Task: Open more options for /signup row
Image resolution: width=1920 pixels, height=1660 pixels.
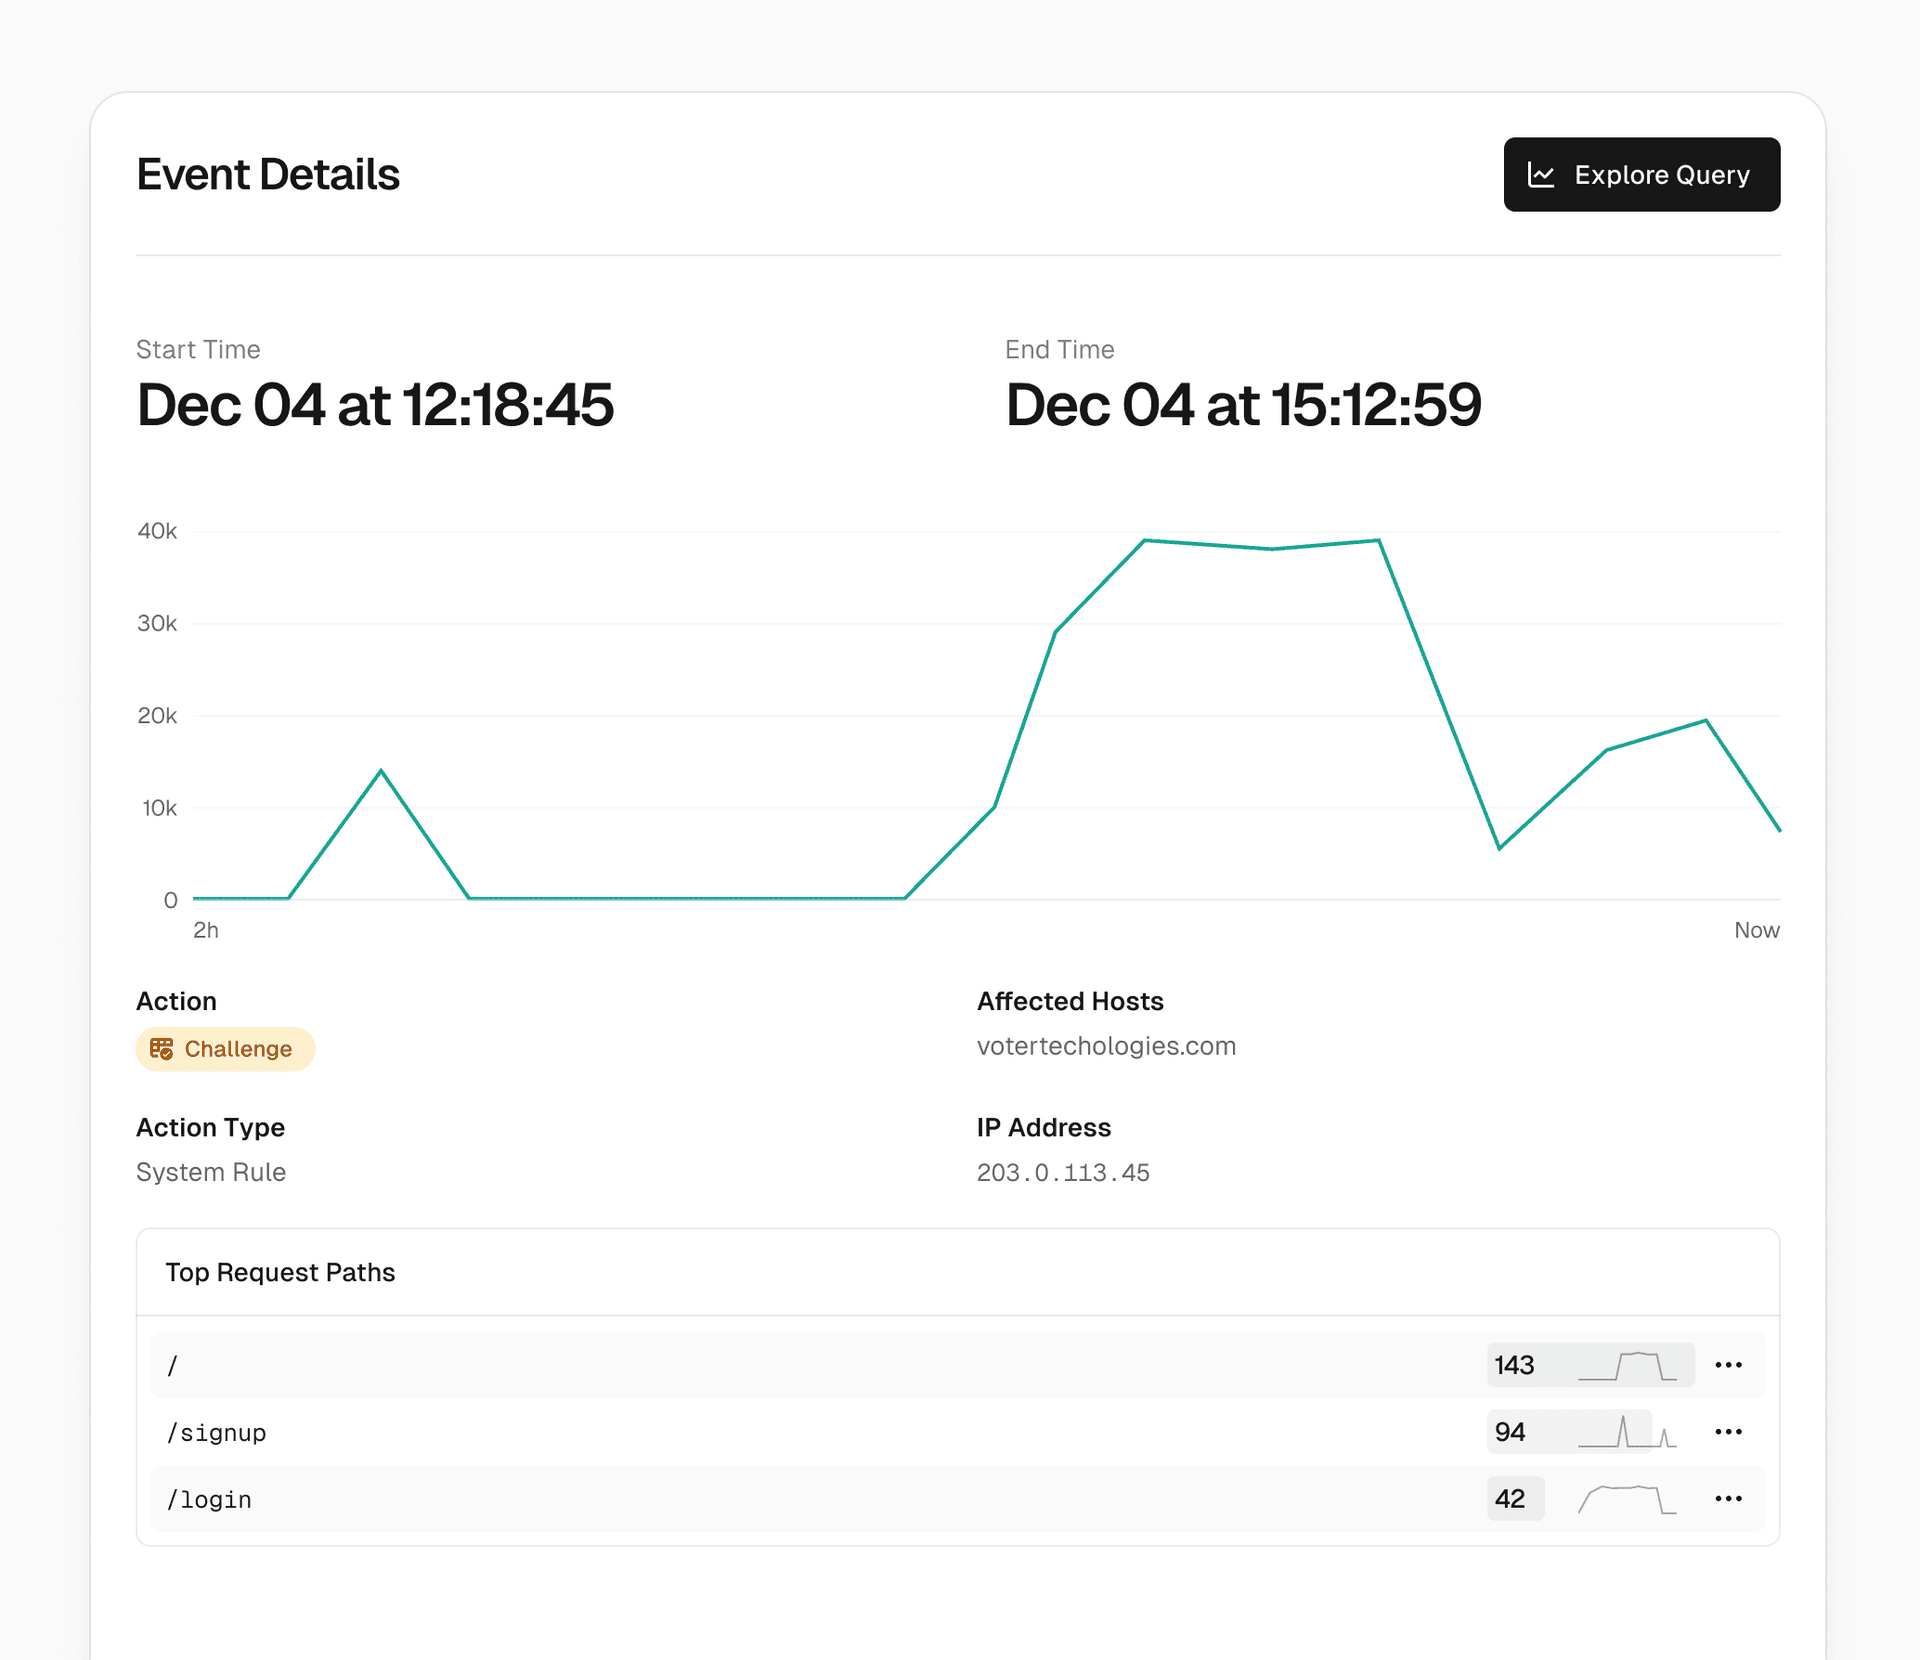Action: (1728, 1432)
